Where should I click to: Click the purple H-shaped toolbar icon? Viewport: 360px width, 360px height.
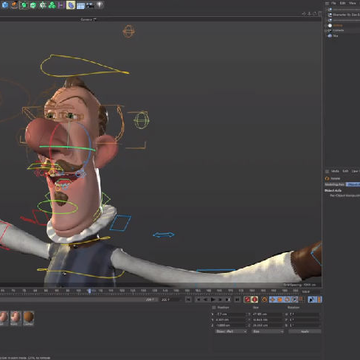61,5
